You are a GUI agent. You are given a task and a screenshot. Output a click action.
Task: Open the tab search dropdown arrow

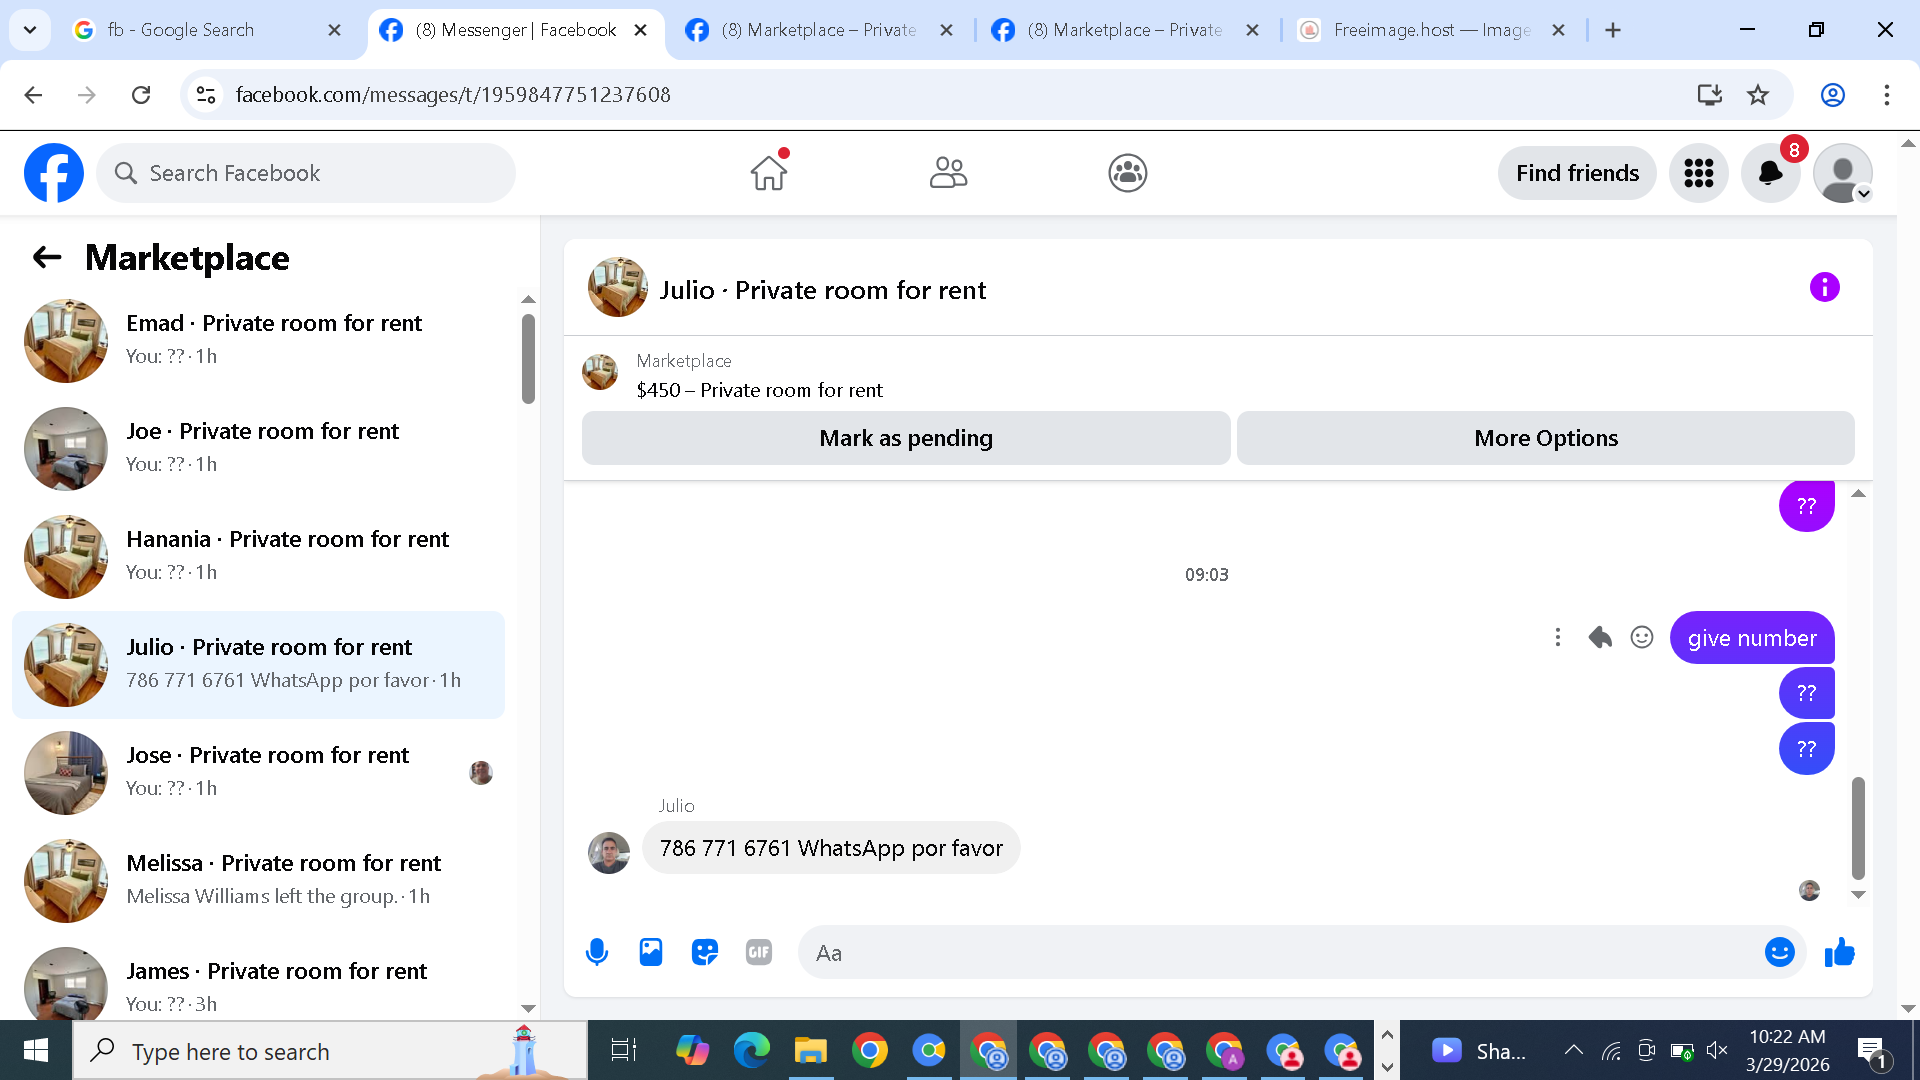point(30,30)
